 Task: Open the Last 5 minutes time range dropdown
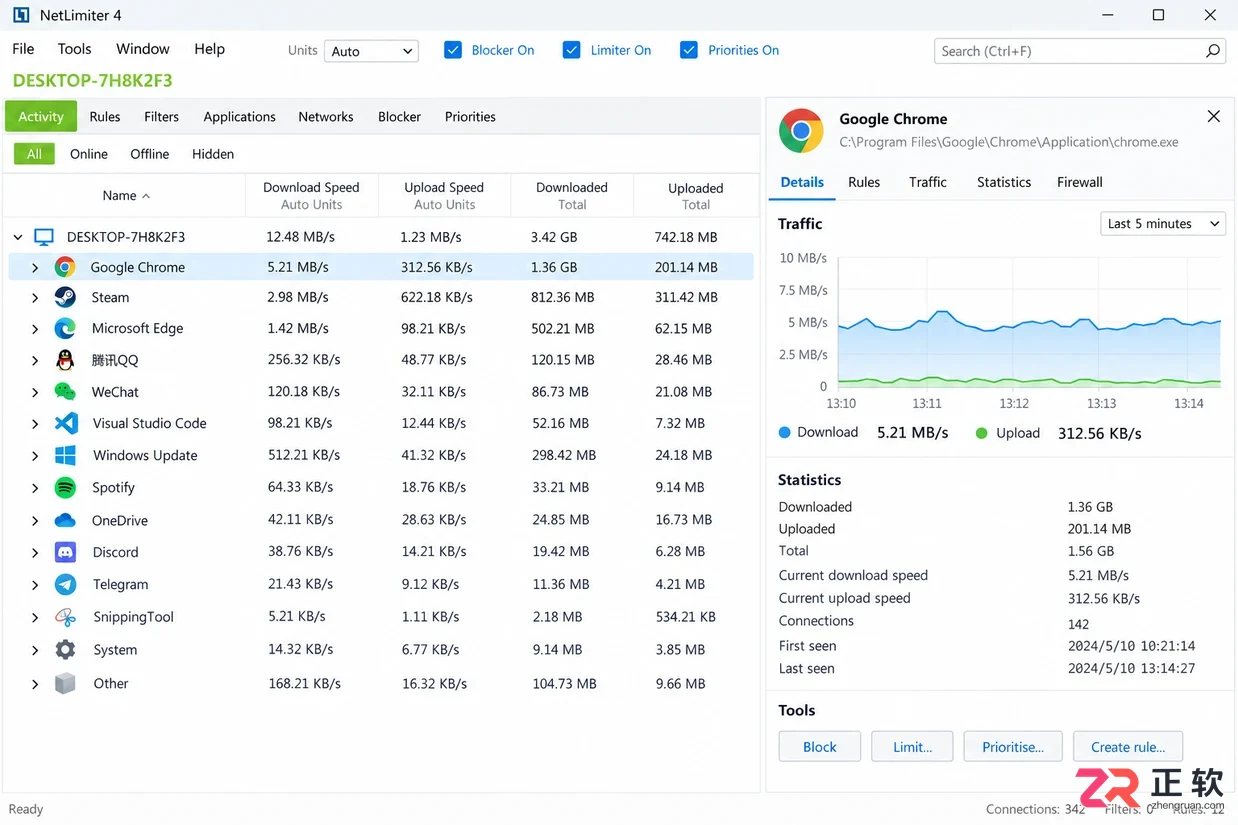[1163, 224]
